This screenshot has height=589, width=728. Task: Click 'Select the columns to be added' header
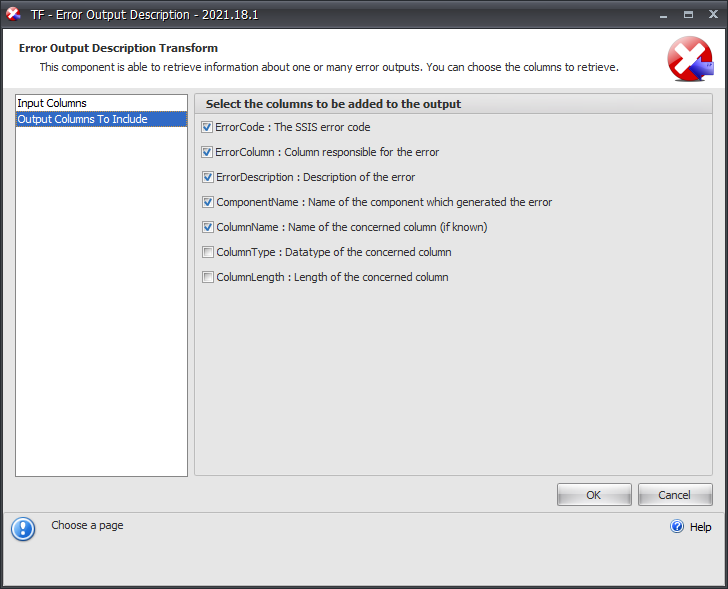point(333,104)
